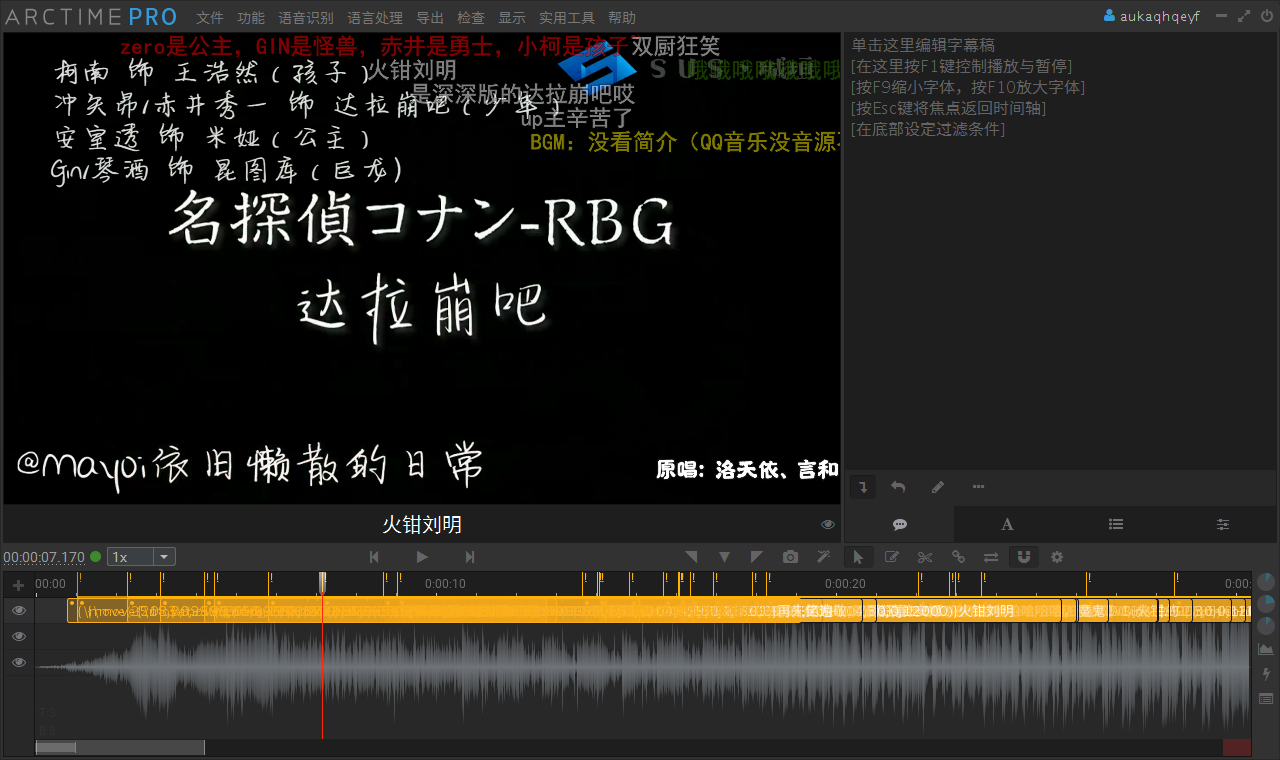The image size is (1280, 760).
Task: Click the 0:00:20 mark on the ruler
Action: [845, 584]
